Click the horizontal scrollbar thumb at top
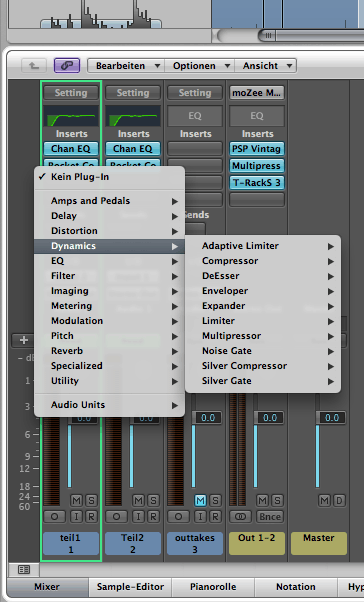The height and width of the screenshot is (602, 364). pyautogui.click(x=311, y=36)
